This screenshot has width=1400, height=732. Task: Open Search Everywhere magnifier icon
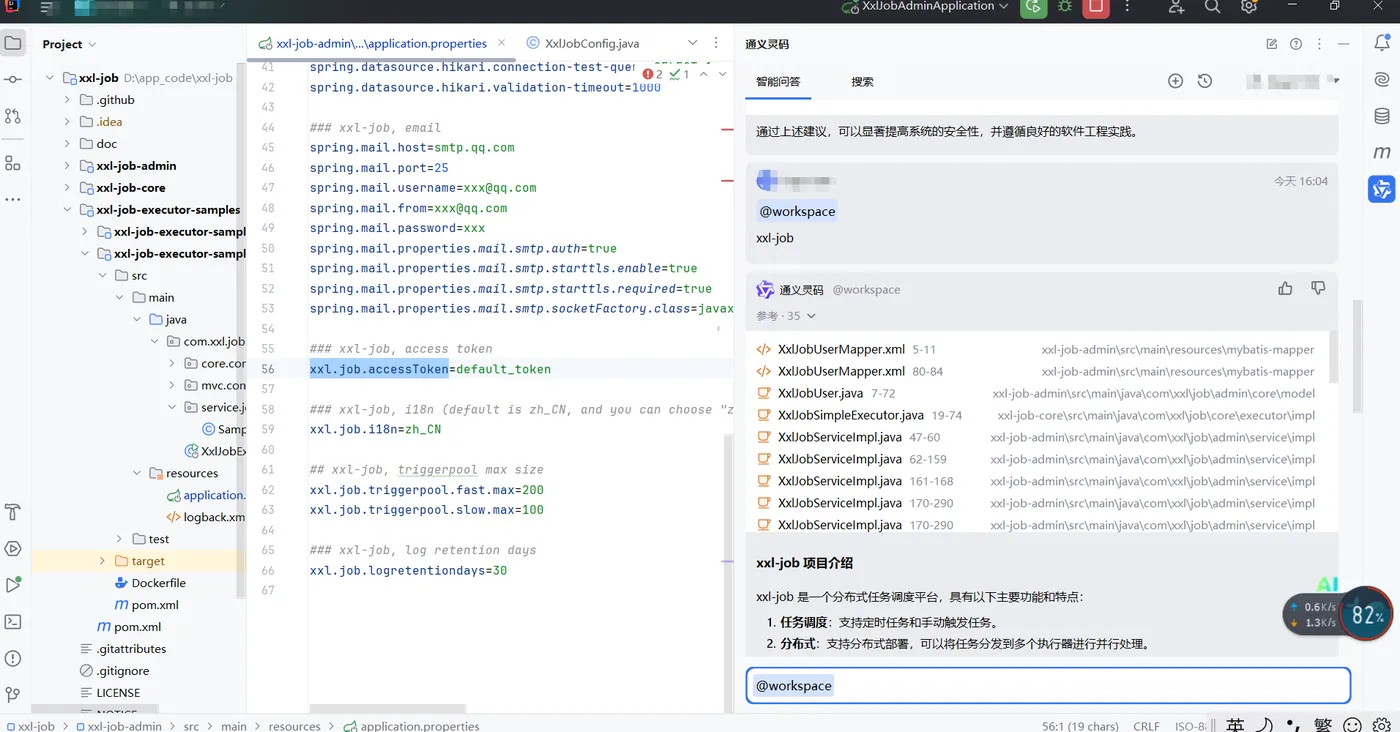click(x=1212, y=7)
